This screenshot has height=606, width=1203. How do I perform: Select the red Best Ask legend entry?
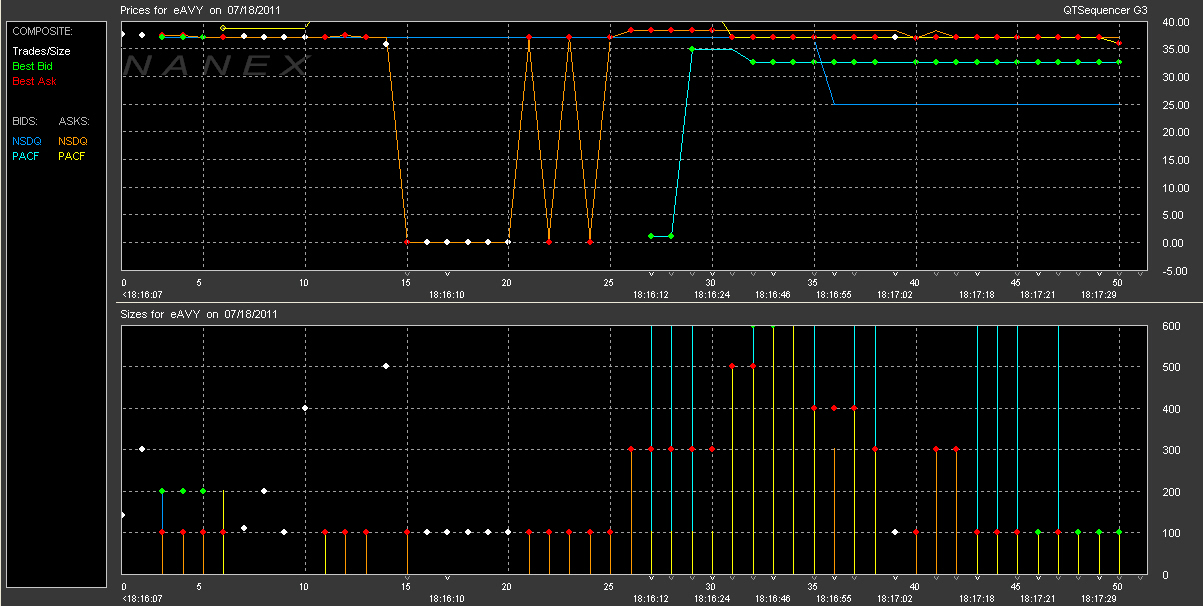coord(33,81)
